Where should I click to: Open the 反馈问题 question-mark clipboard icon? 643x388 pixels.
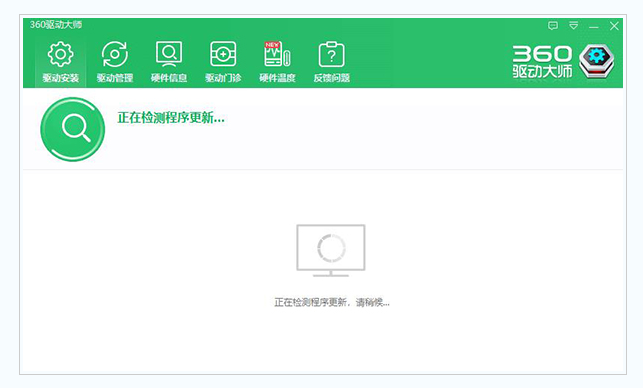(331, 54)
